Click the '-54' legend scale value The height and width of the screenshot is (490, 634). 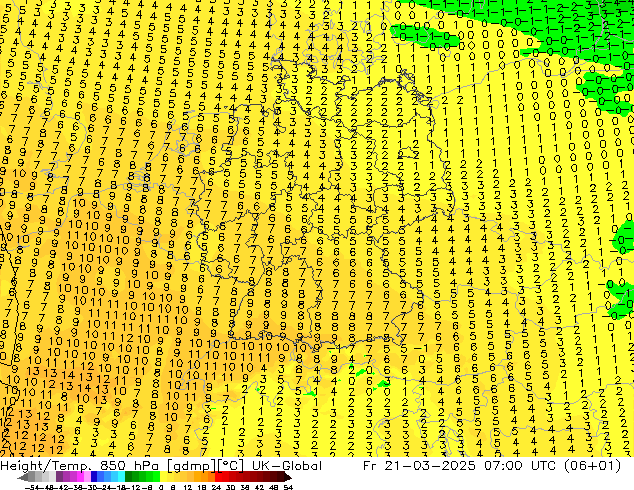(32, 487)
